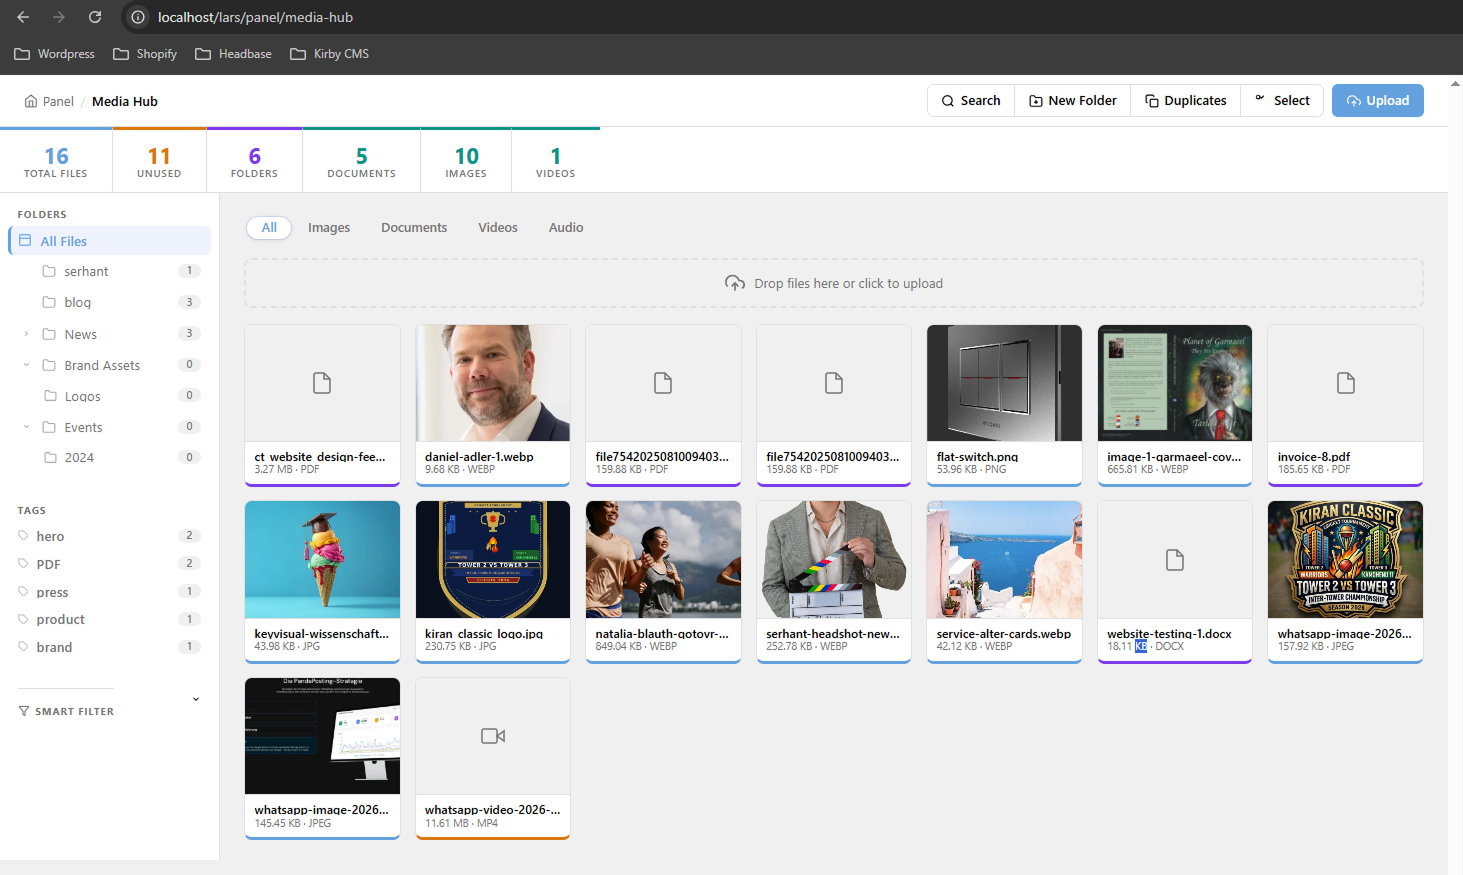Click the 16 Total Files stat
Image resolution: width=1463 pixels, height=875 pixels.
pyautogui.click(x=56, y=161)
